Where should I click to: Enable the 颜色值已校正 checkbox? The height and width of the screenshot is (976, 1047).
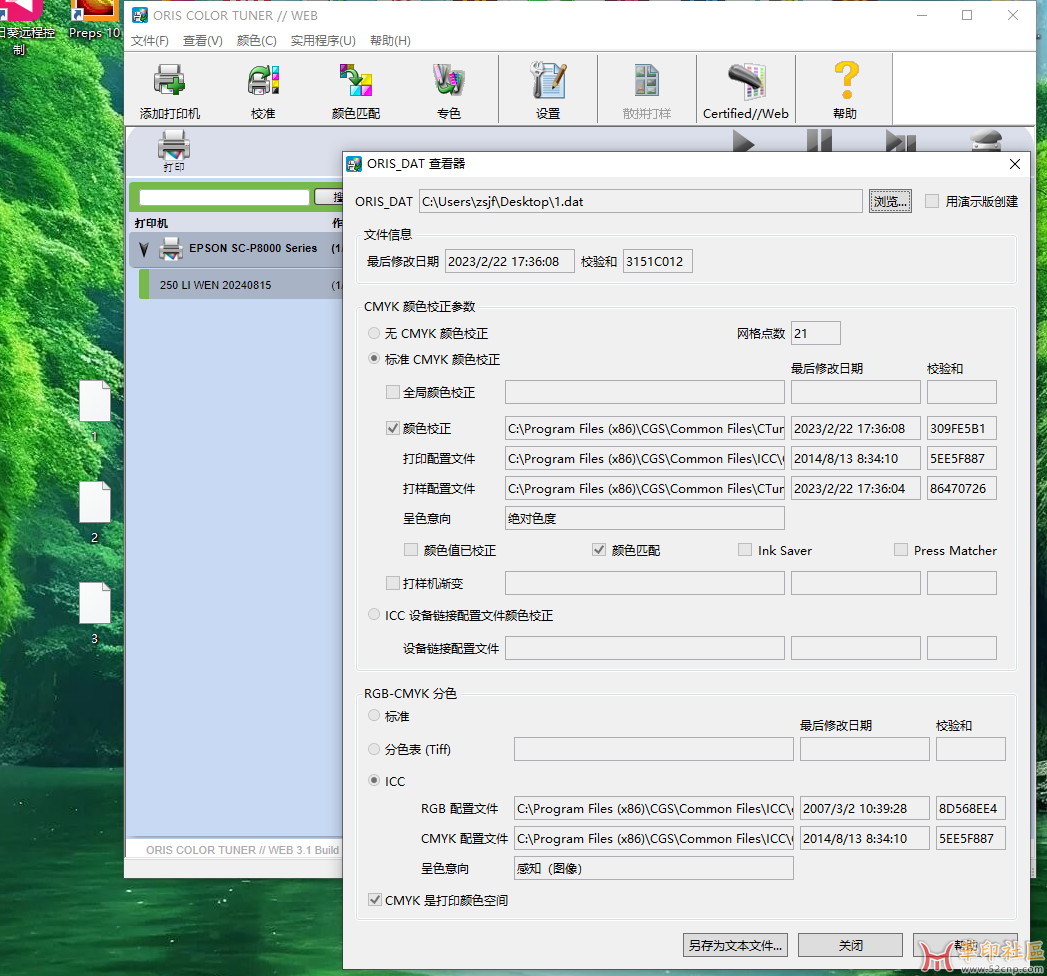[x=411, y=549]
